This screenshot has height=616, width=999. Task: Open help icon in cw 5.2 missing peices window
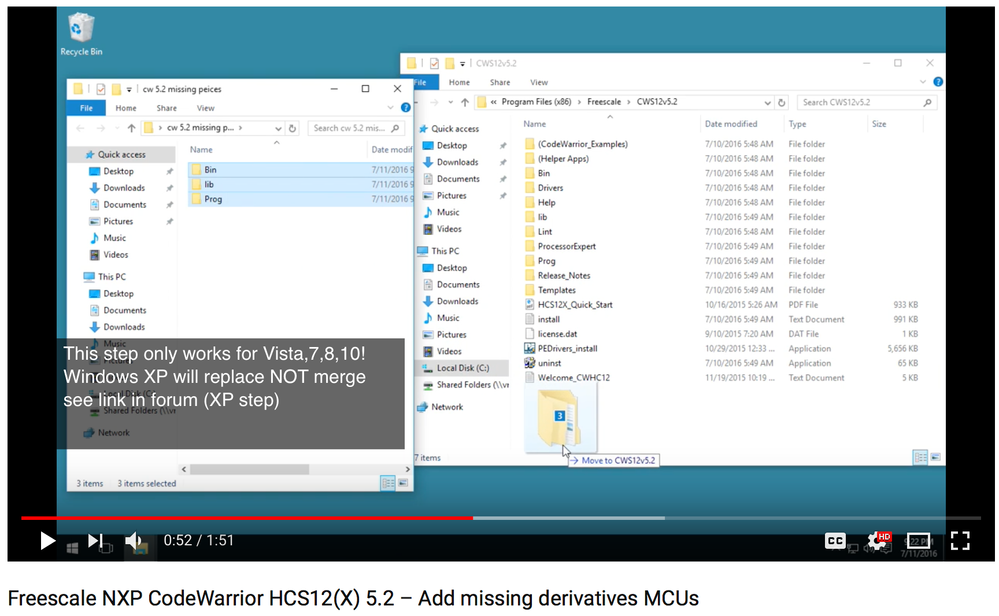[405, 108]
